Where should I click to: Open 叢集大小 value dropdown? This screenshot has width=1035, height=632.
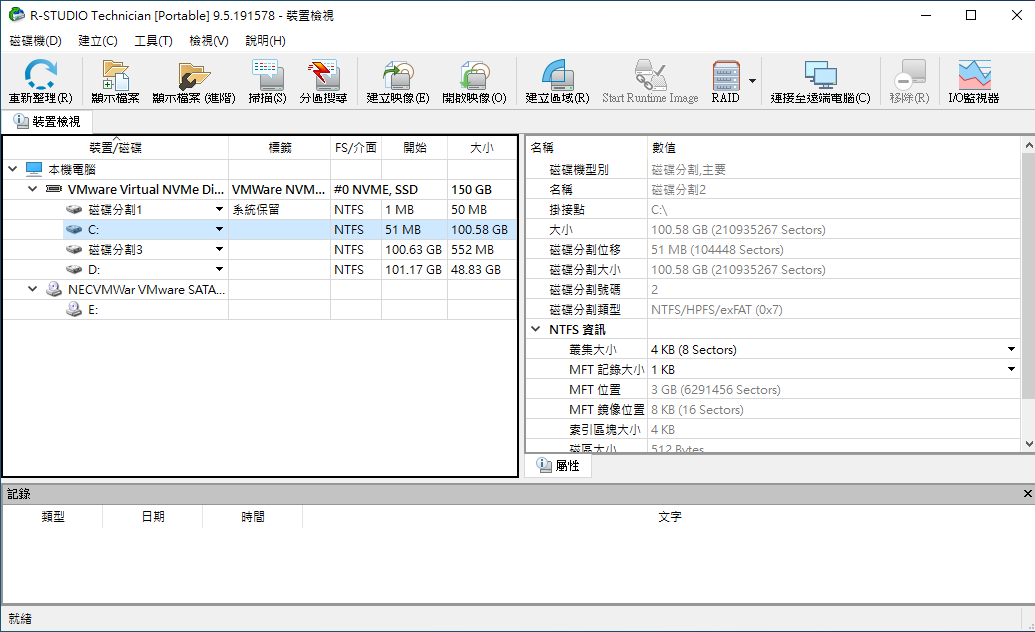point(1011,349)
